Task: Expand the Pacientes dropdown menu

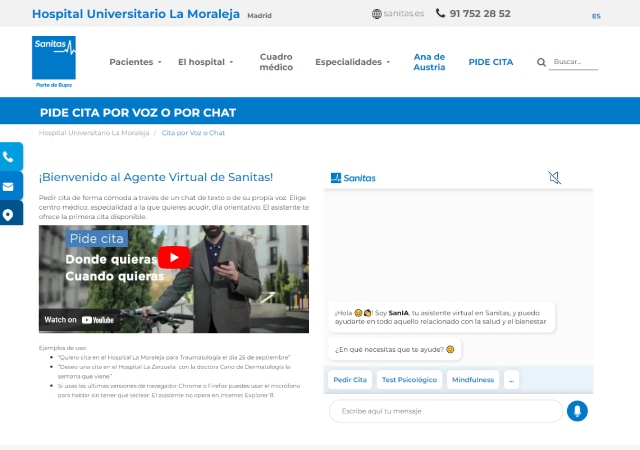Action: 136,62
